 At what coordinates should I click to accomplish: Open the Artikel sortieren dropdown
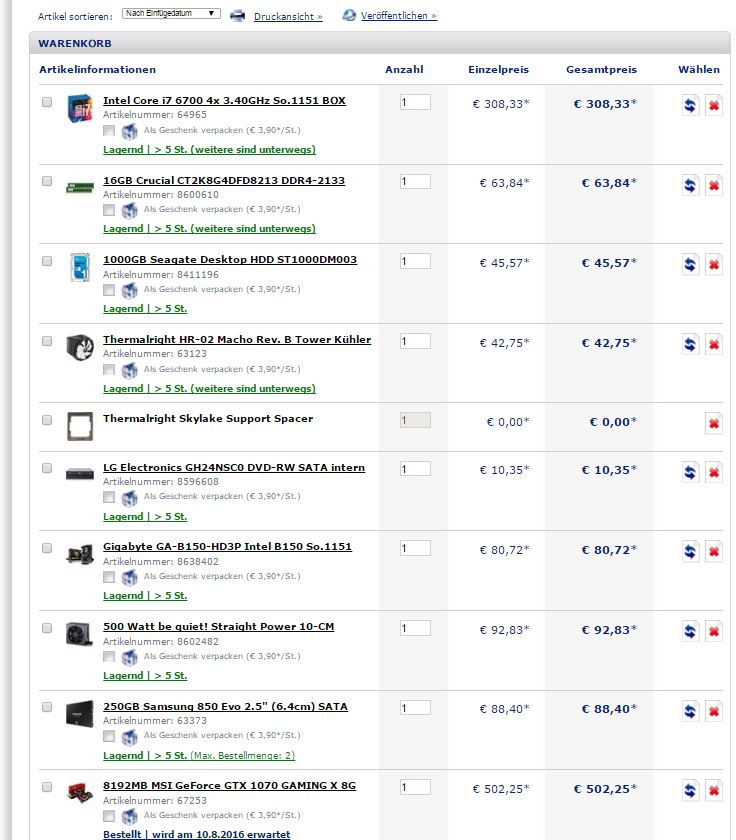pyautogui.click(x=171, y=13)
